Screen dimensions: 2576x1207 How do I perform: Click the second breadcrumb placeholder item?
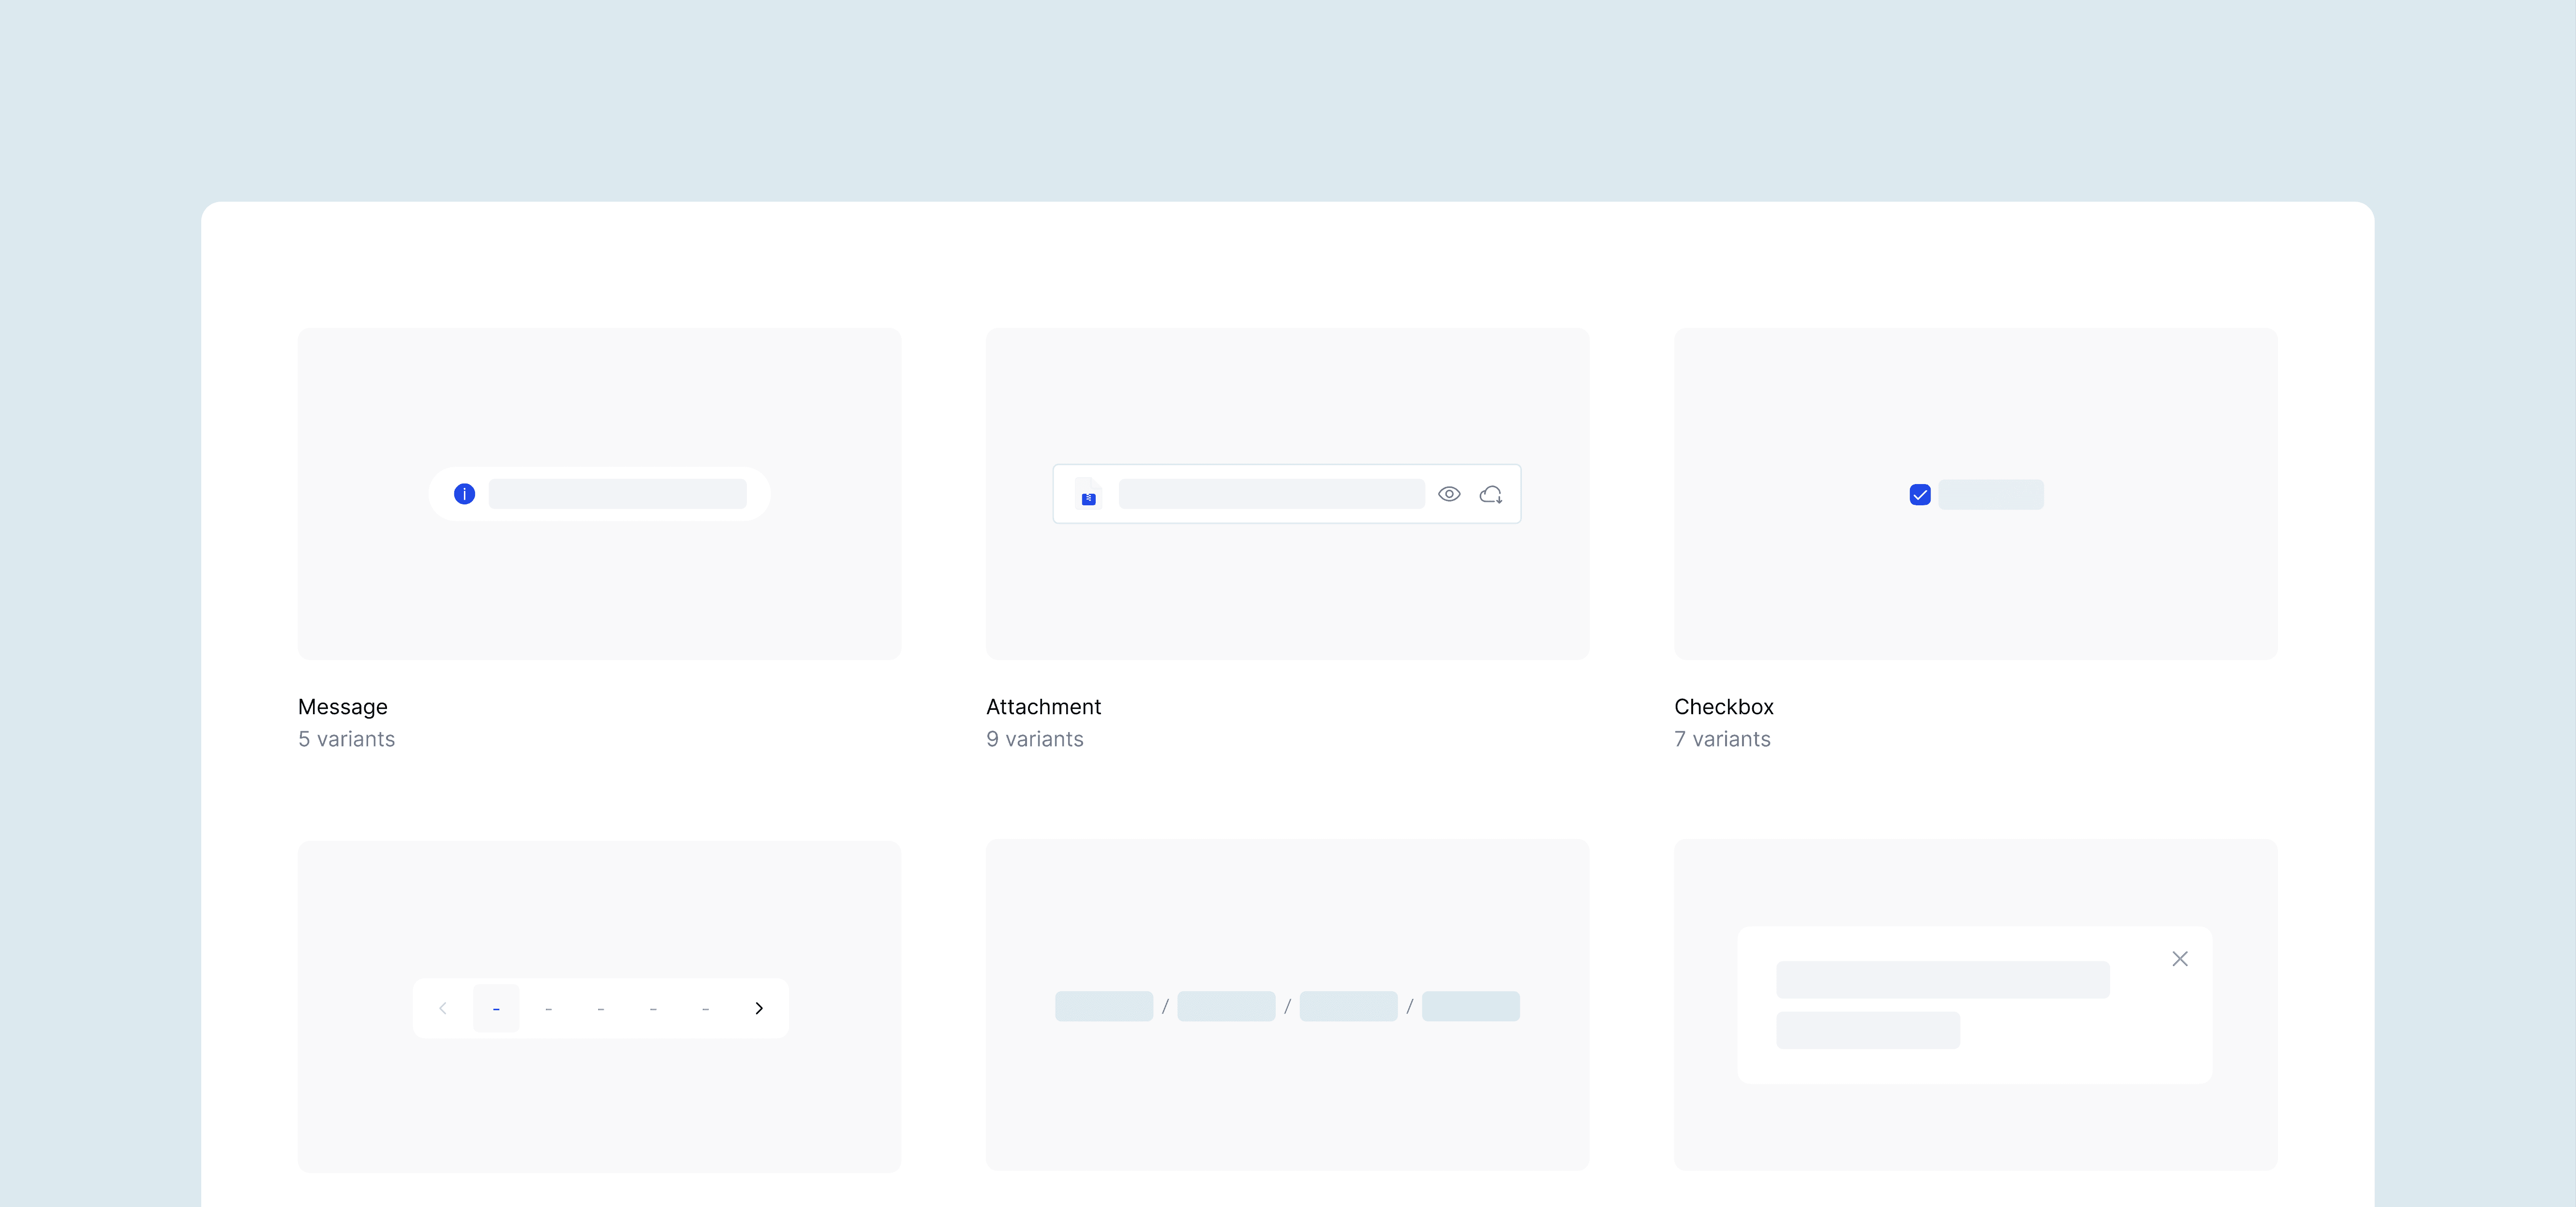tap(1225, 1006)
